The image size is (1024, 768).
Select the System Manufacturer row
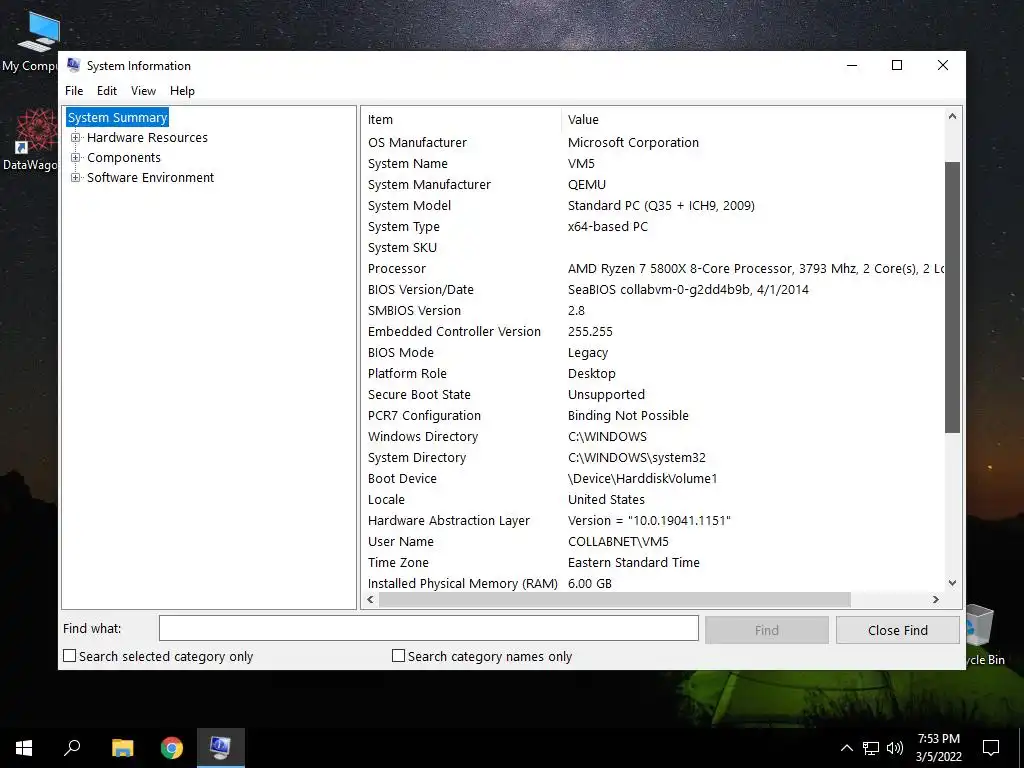pos(654,184)
